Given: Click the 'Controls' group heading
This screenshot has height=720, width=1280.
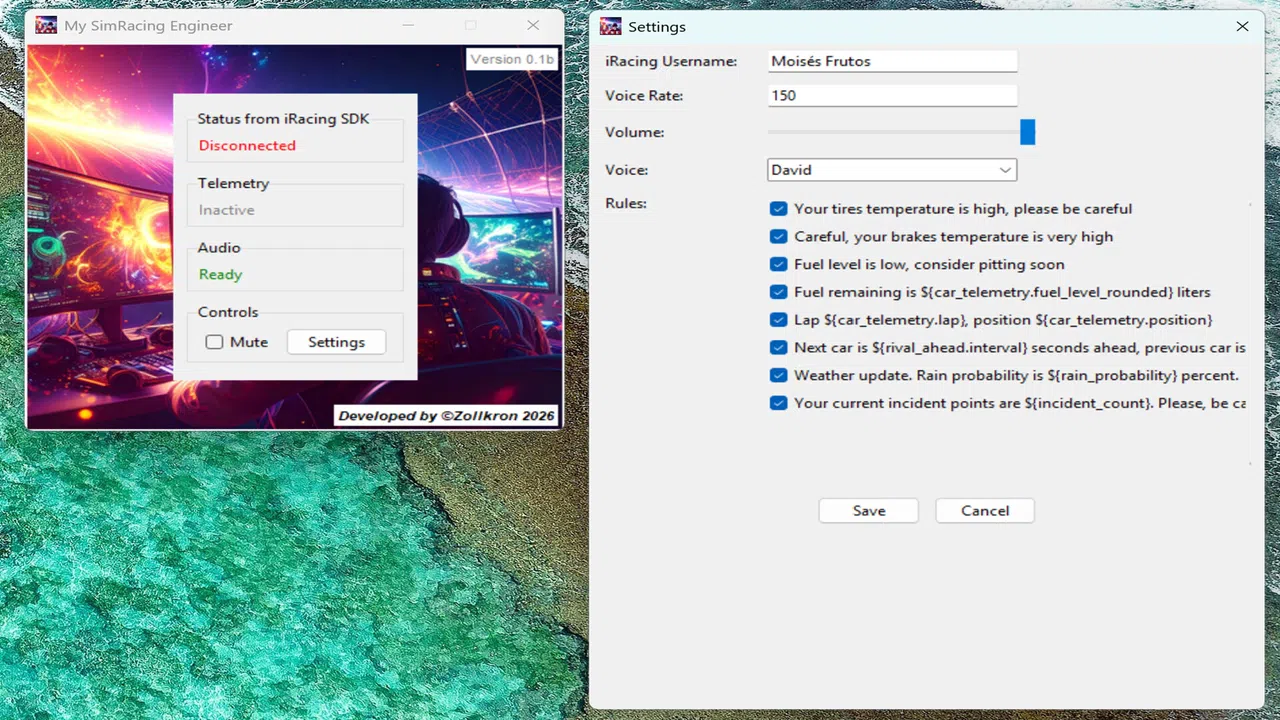Looking at the screenshot, I should [x=228, y=313].
